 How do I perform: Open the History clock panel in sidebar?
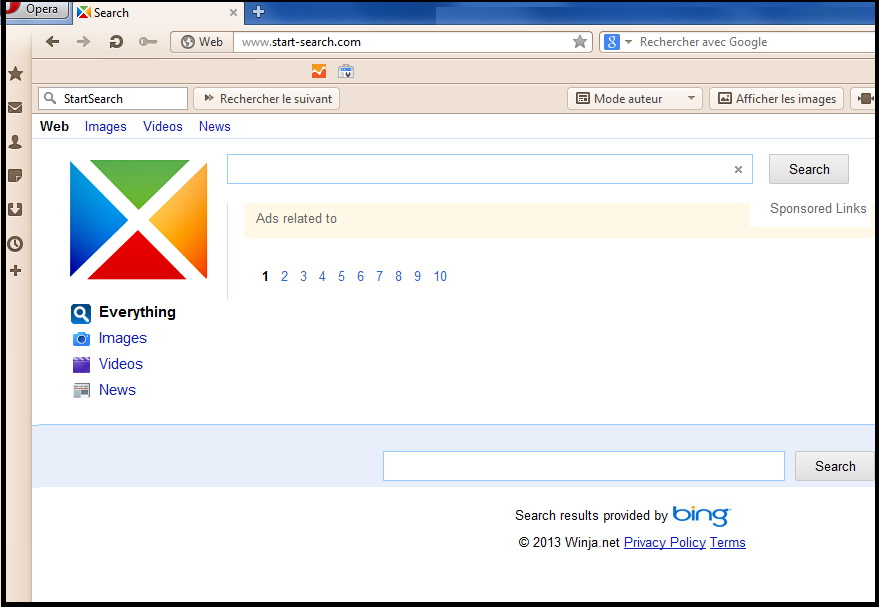[x=16, y=244]
